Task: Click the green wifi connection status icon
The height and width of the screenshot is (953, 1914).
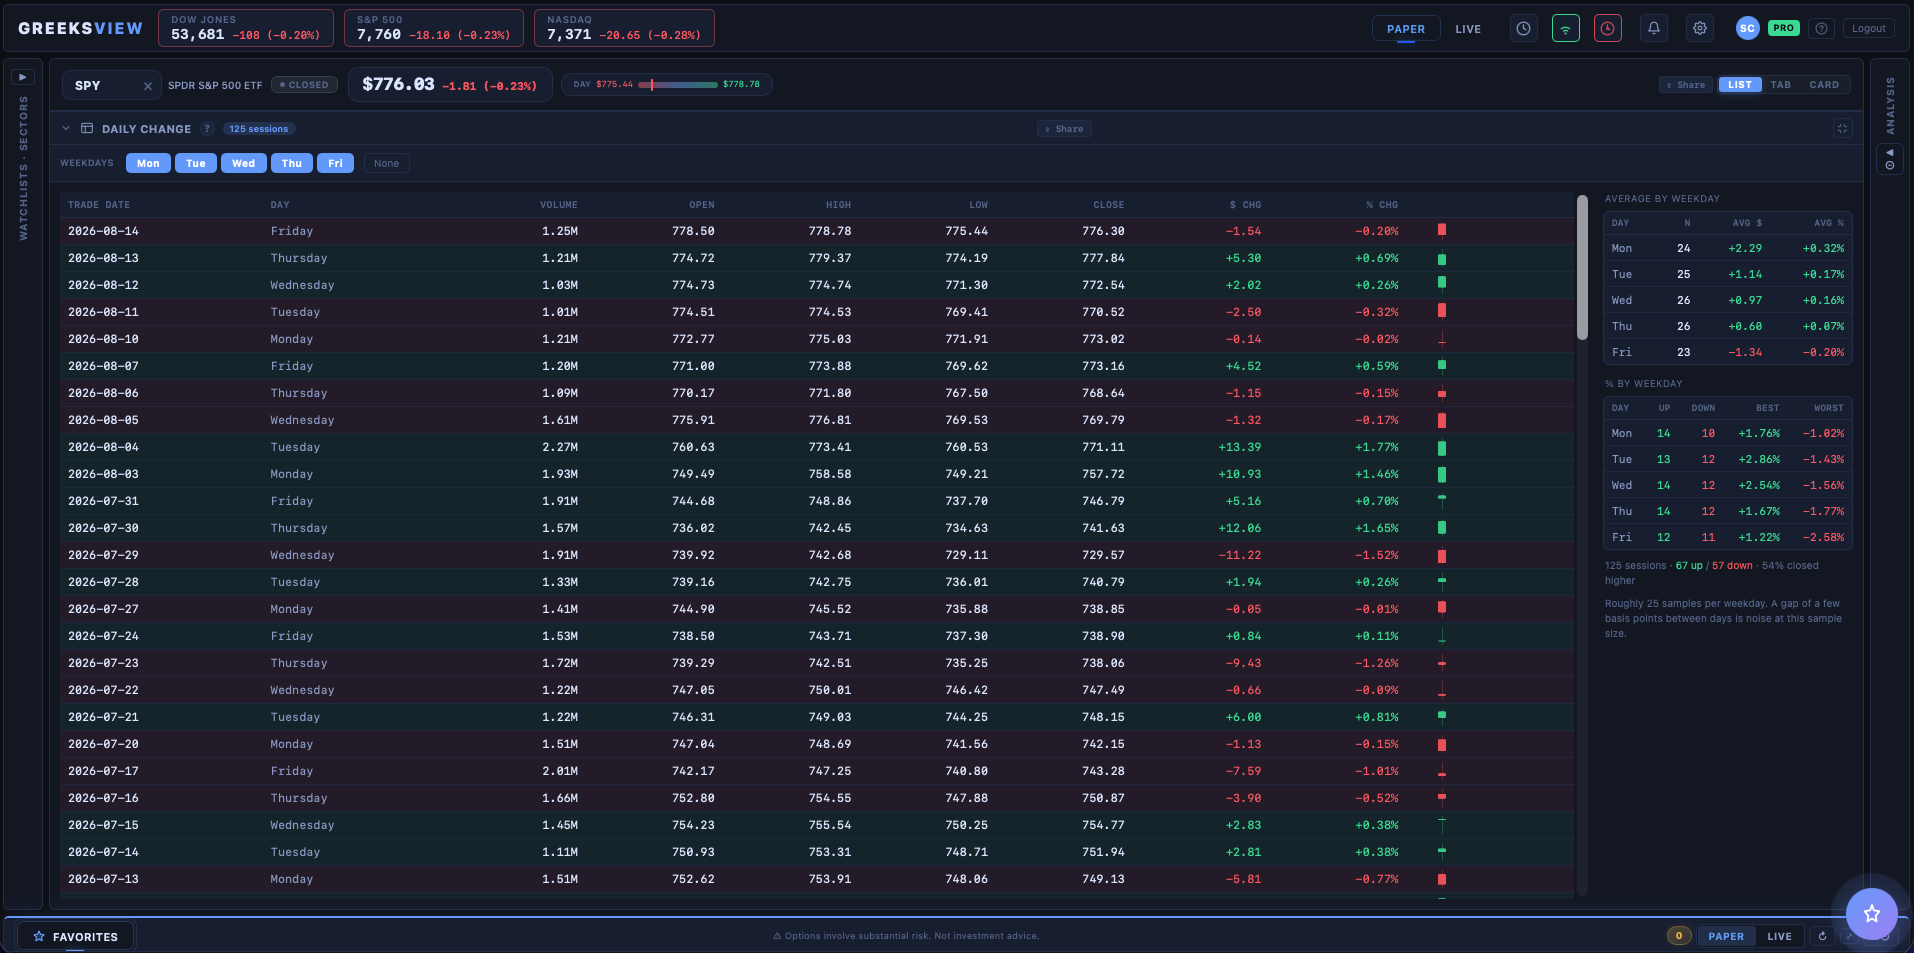Action: pos(1566,29)
